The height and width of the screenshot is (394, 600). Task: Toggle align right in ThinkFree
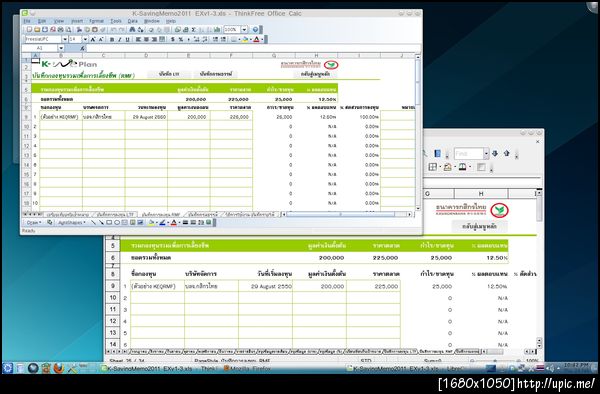[x=154, y=39]
